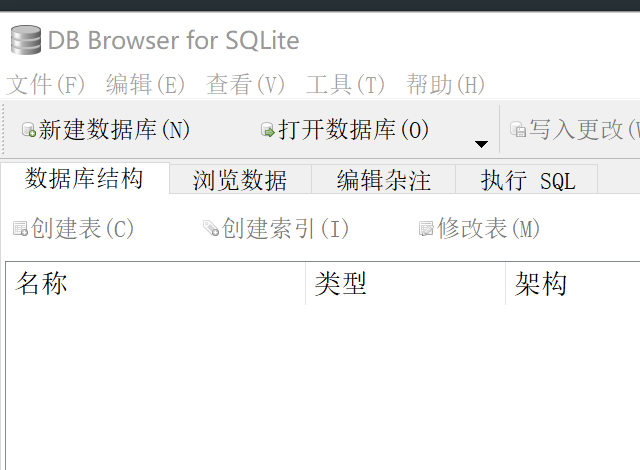Click the 打开数据库 (Open Database) icon
Image resolution: width=640 pixels, height=470 pixels.
coord(267,130)
